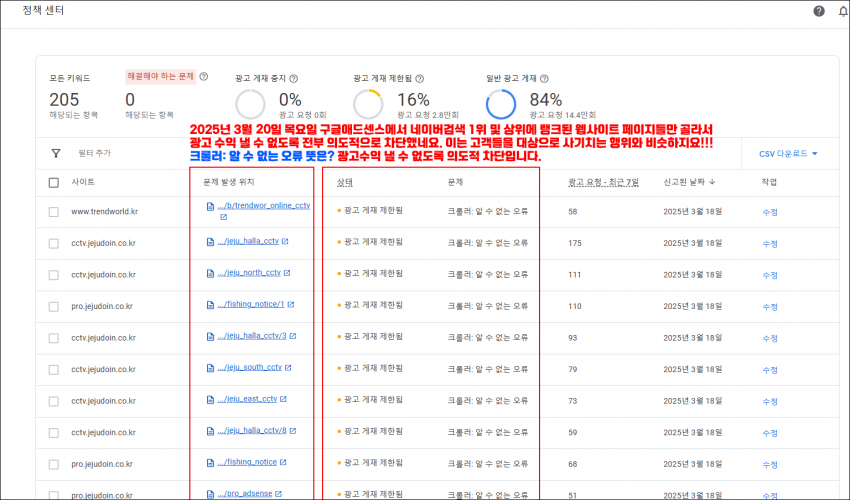Sort by 광고 요청 - 최근 7일 column
850x500 pixels.
603,182
